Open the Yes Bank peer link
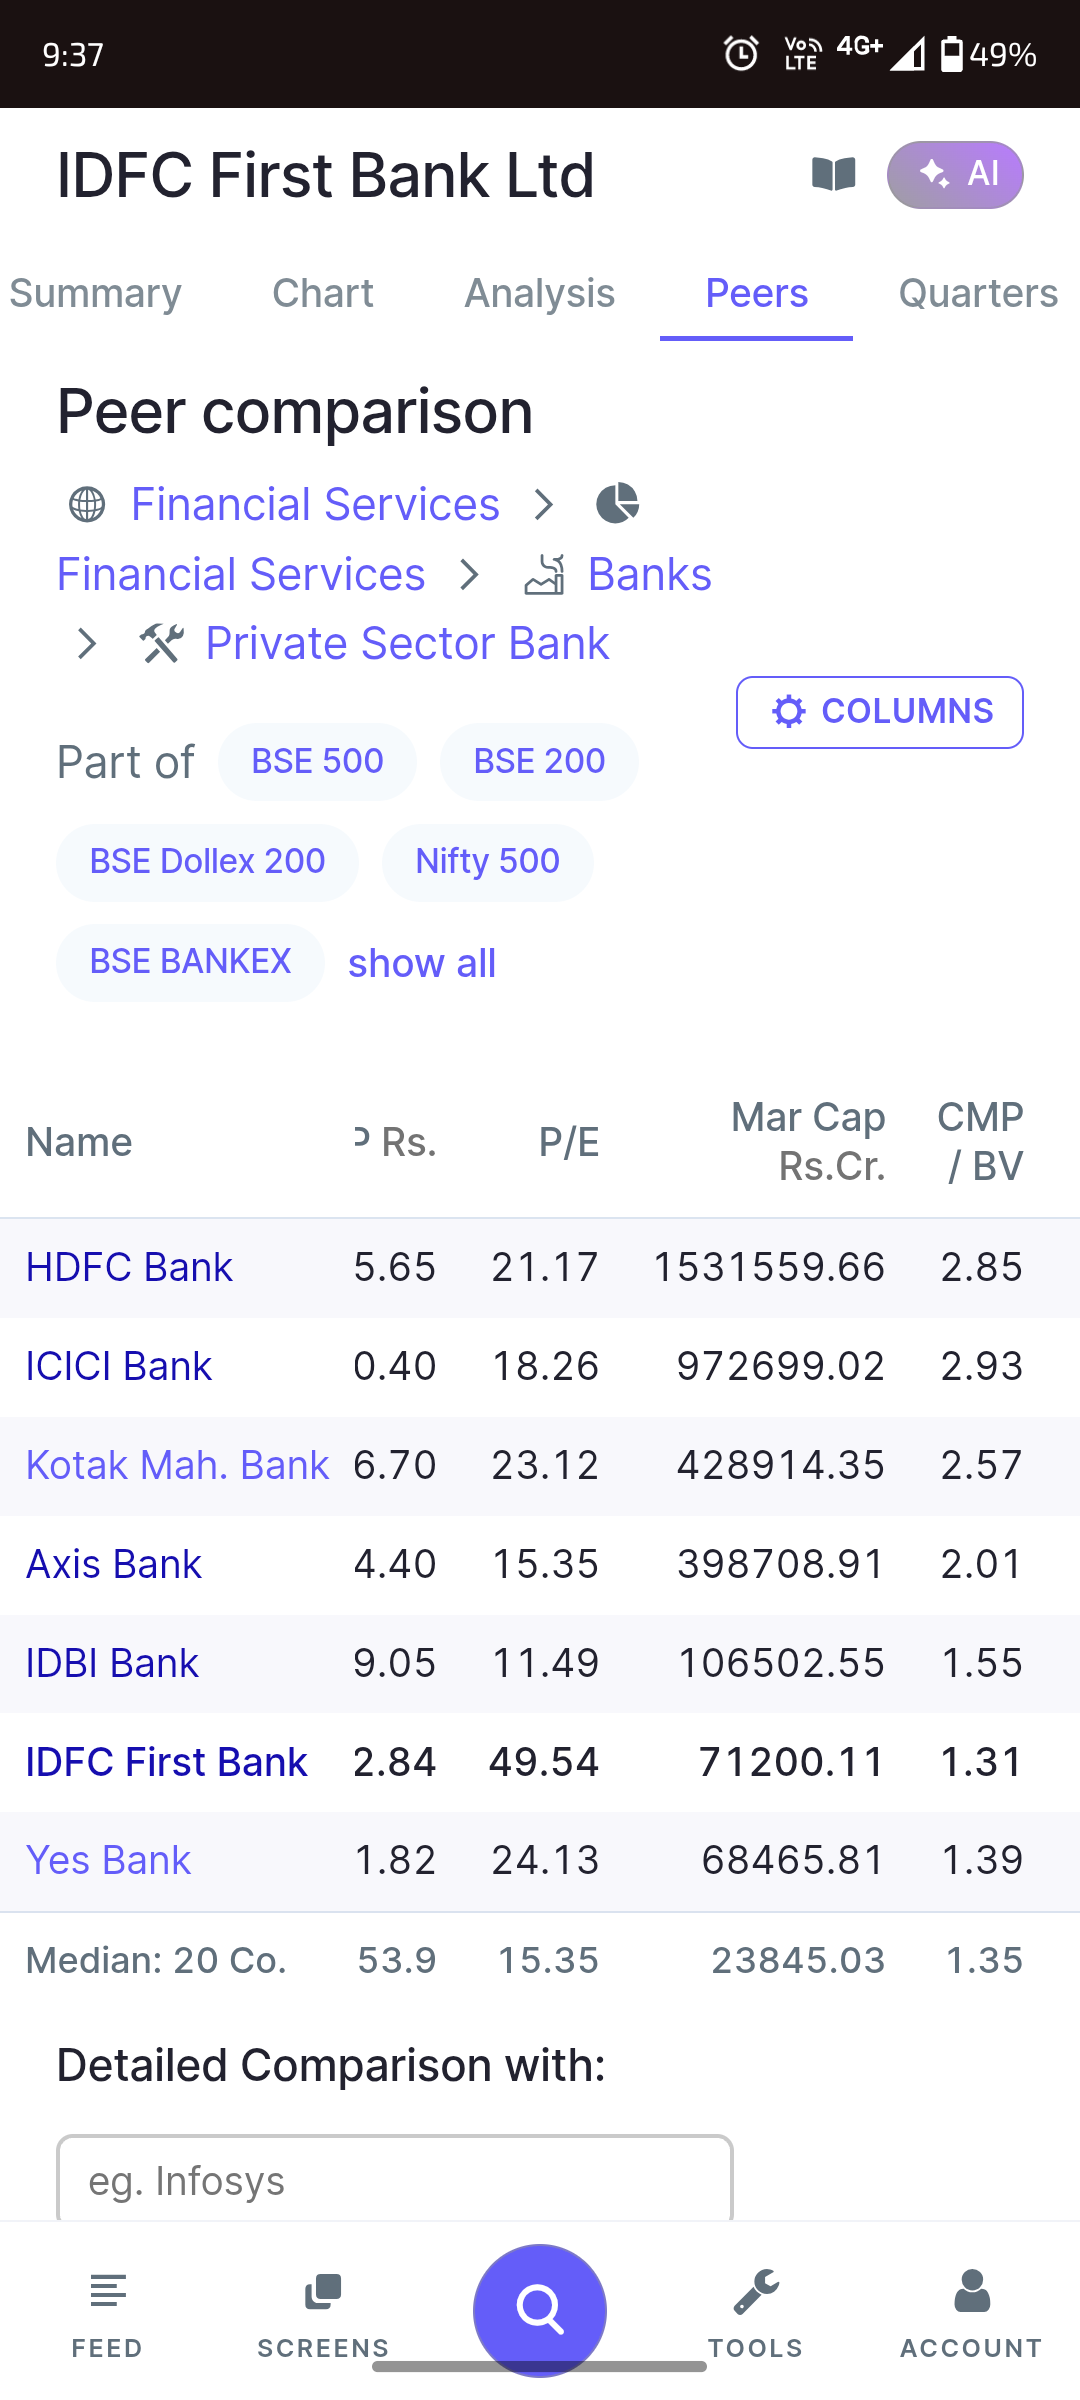1080x2400 pixels. tap(108, 1860)
